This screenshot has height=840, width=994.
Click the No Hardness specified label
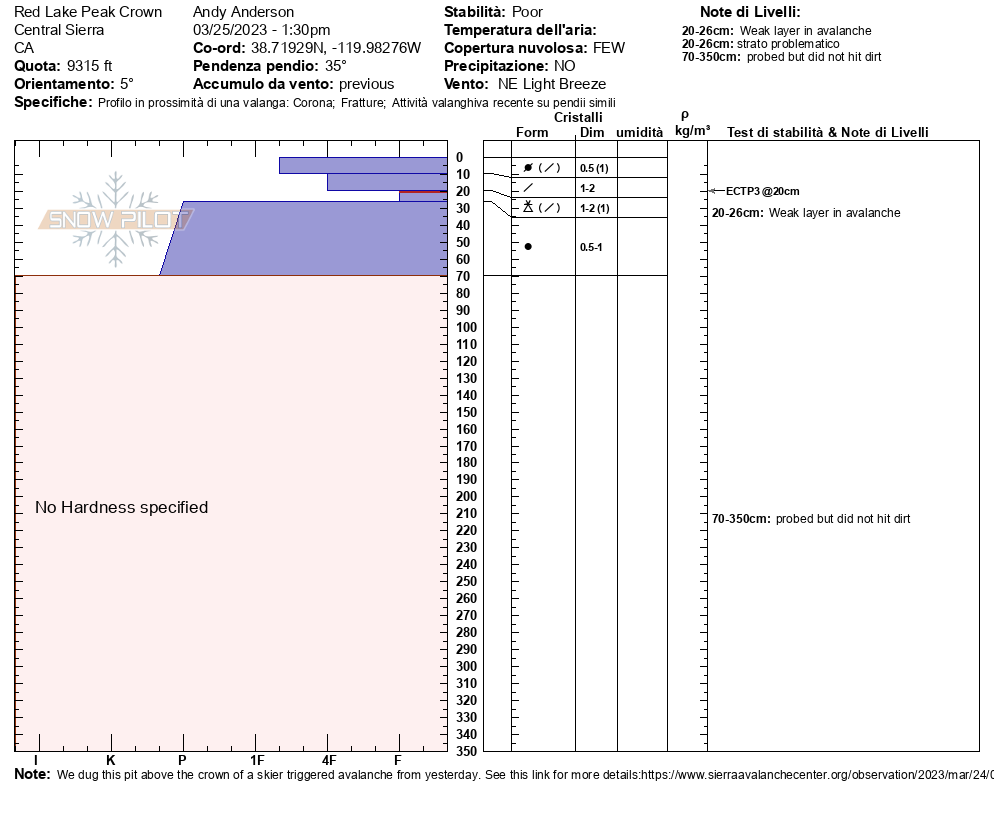[x=122, y=507]
